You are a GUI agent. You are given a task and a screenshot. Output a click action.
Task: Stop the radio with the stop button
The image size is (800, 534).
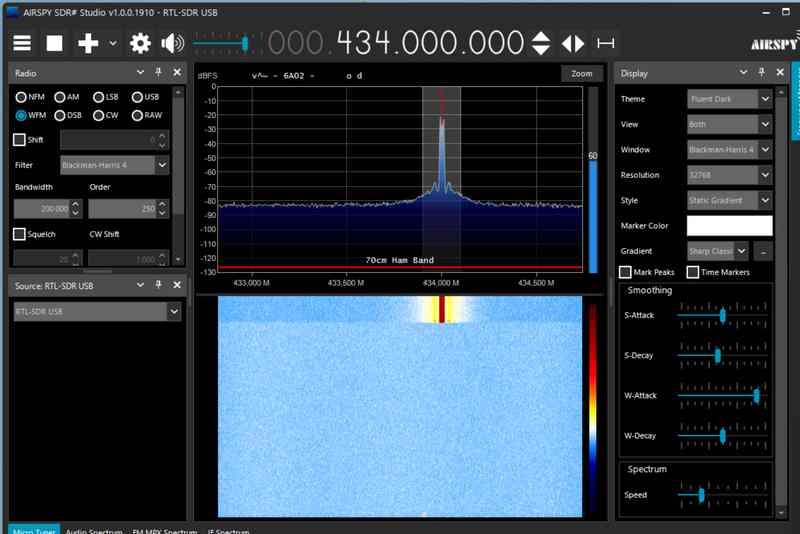[55, 43]
